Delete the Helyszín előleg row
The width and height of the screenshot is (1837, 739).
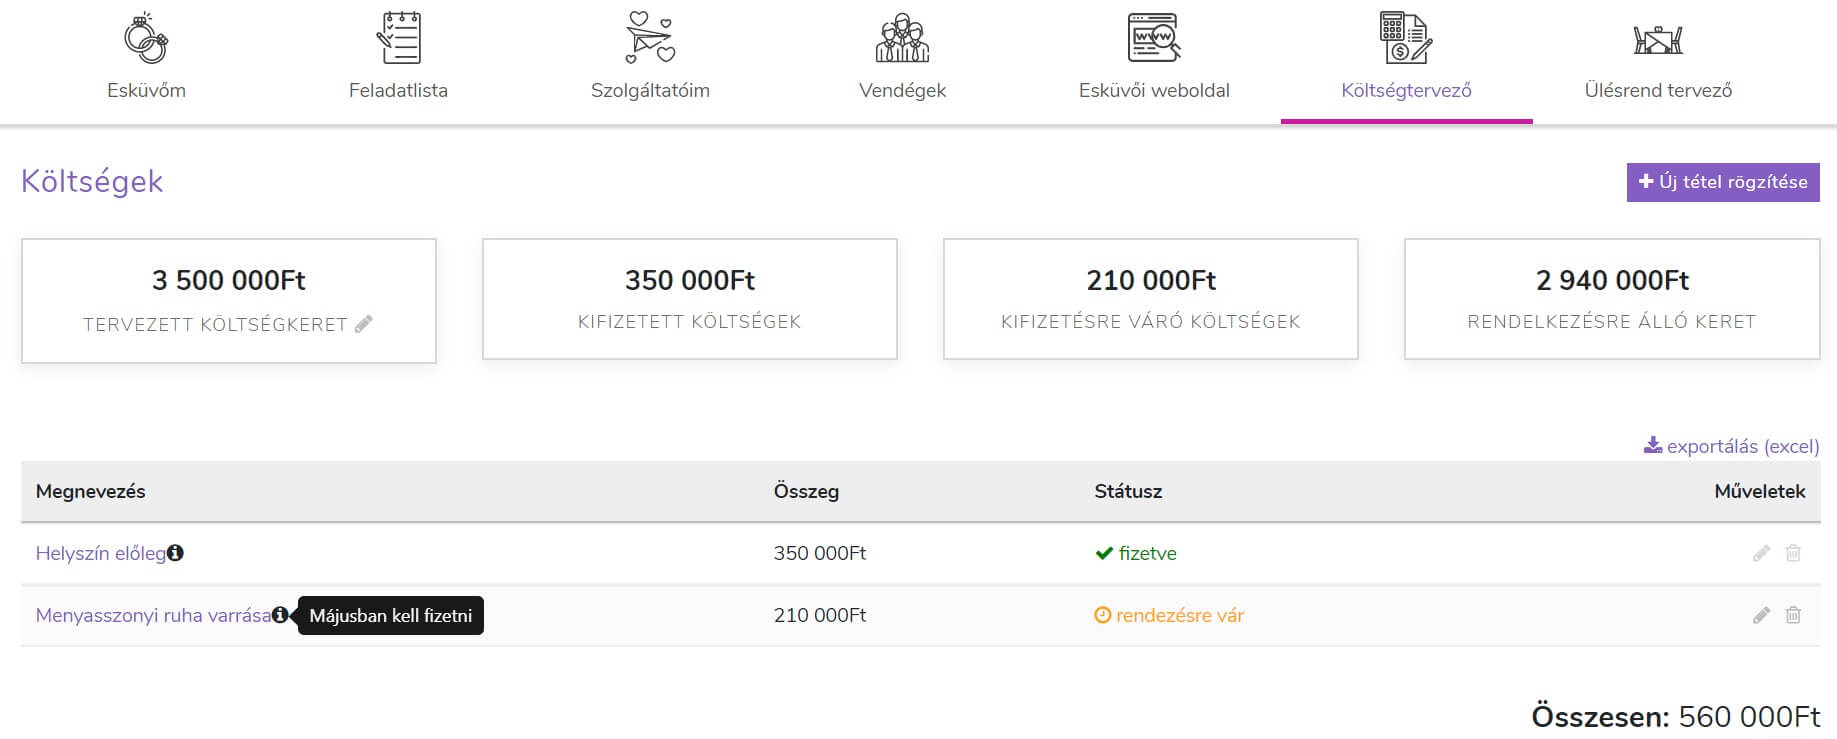click(1794, 553)
